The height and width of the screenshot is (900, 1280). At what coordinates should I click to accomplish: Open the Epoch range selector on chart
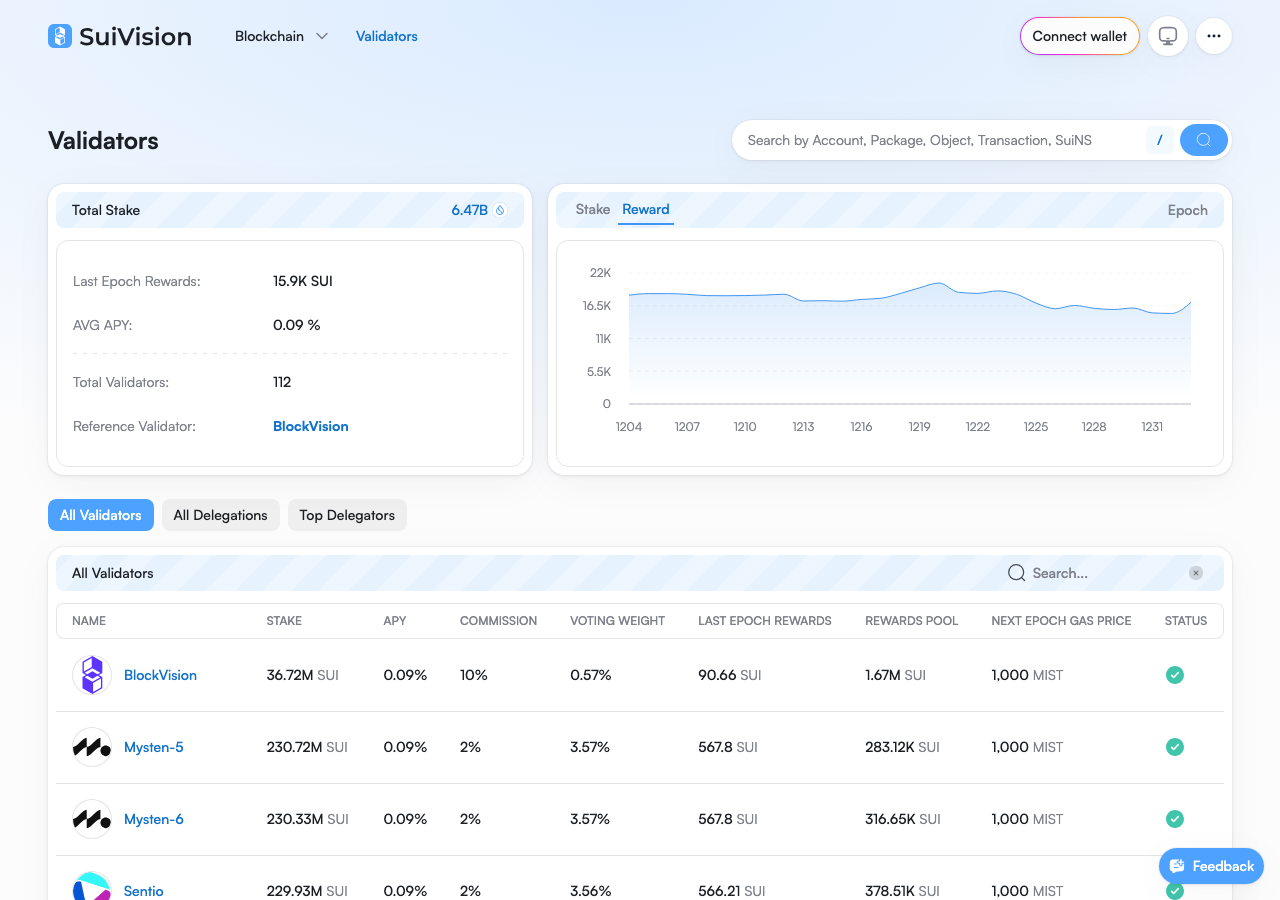(x=1188, y=210)
